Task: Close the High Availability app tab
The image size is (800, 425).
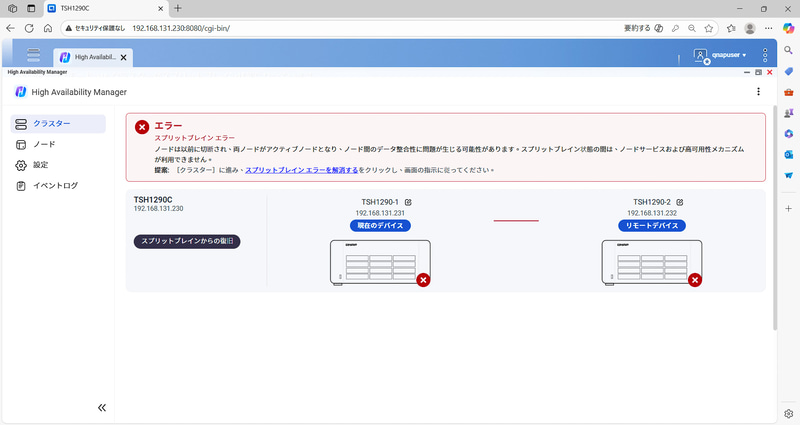Action: pos(123,58)
